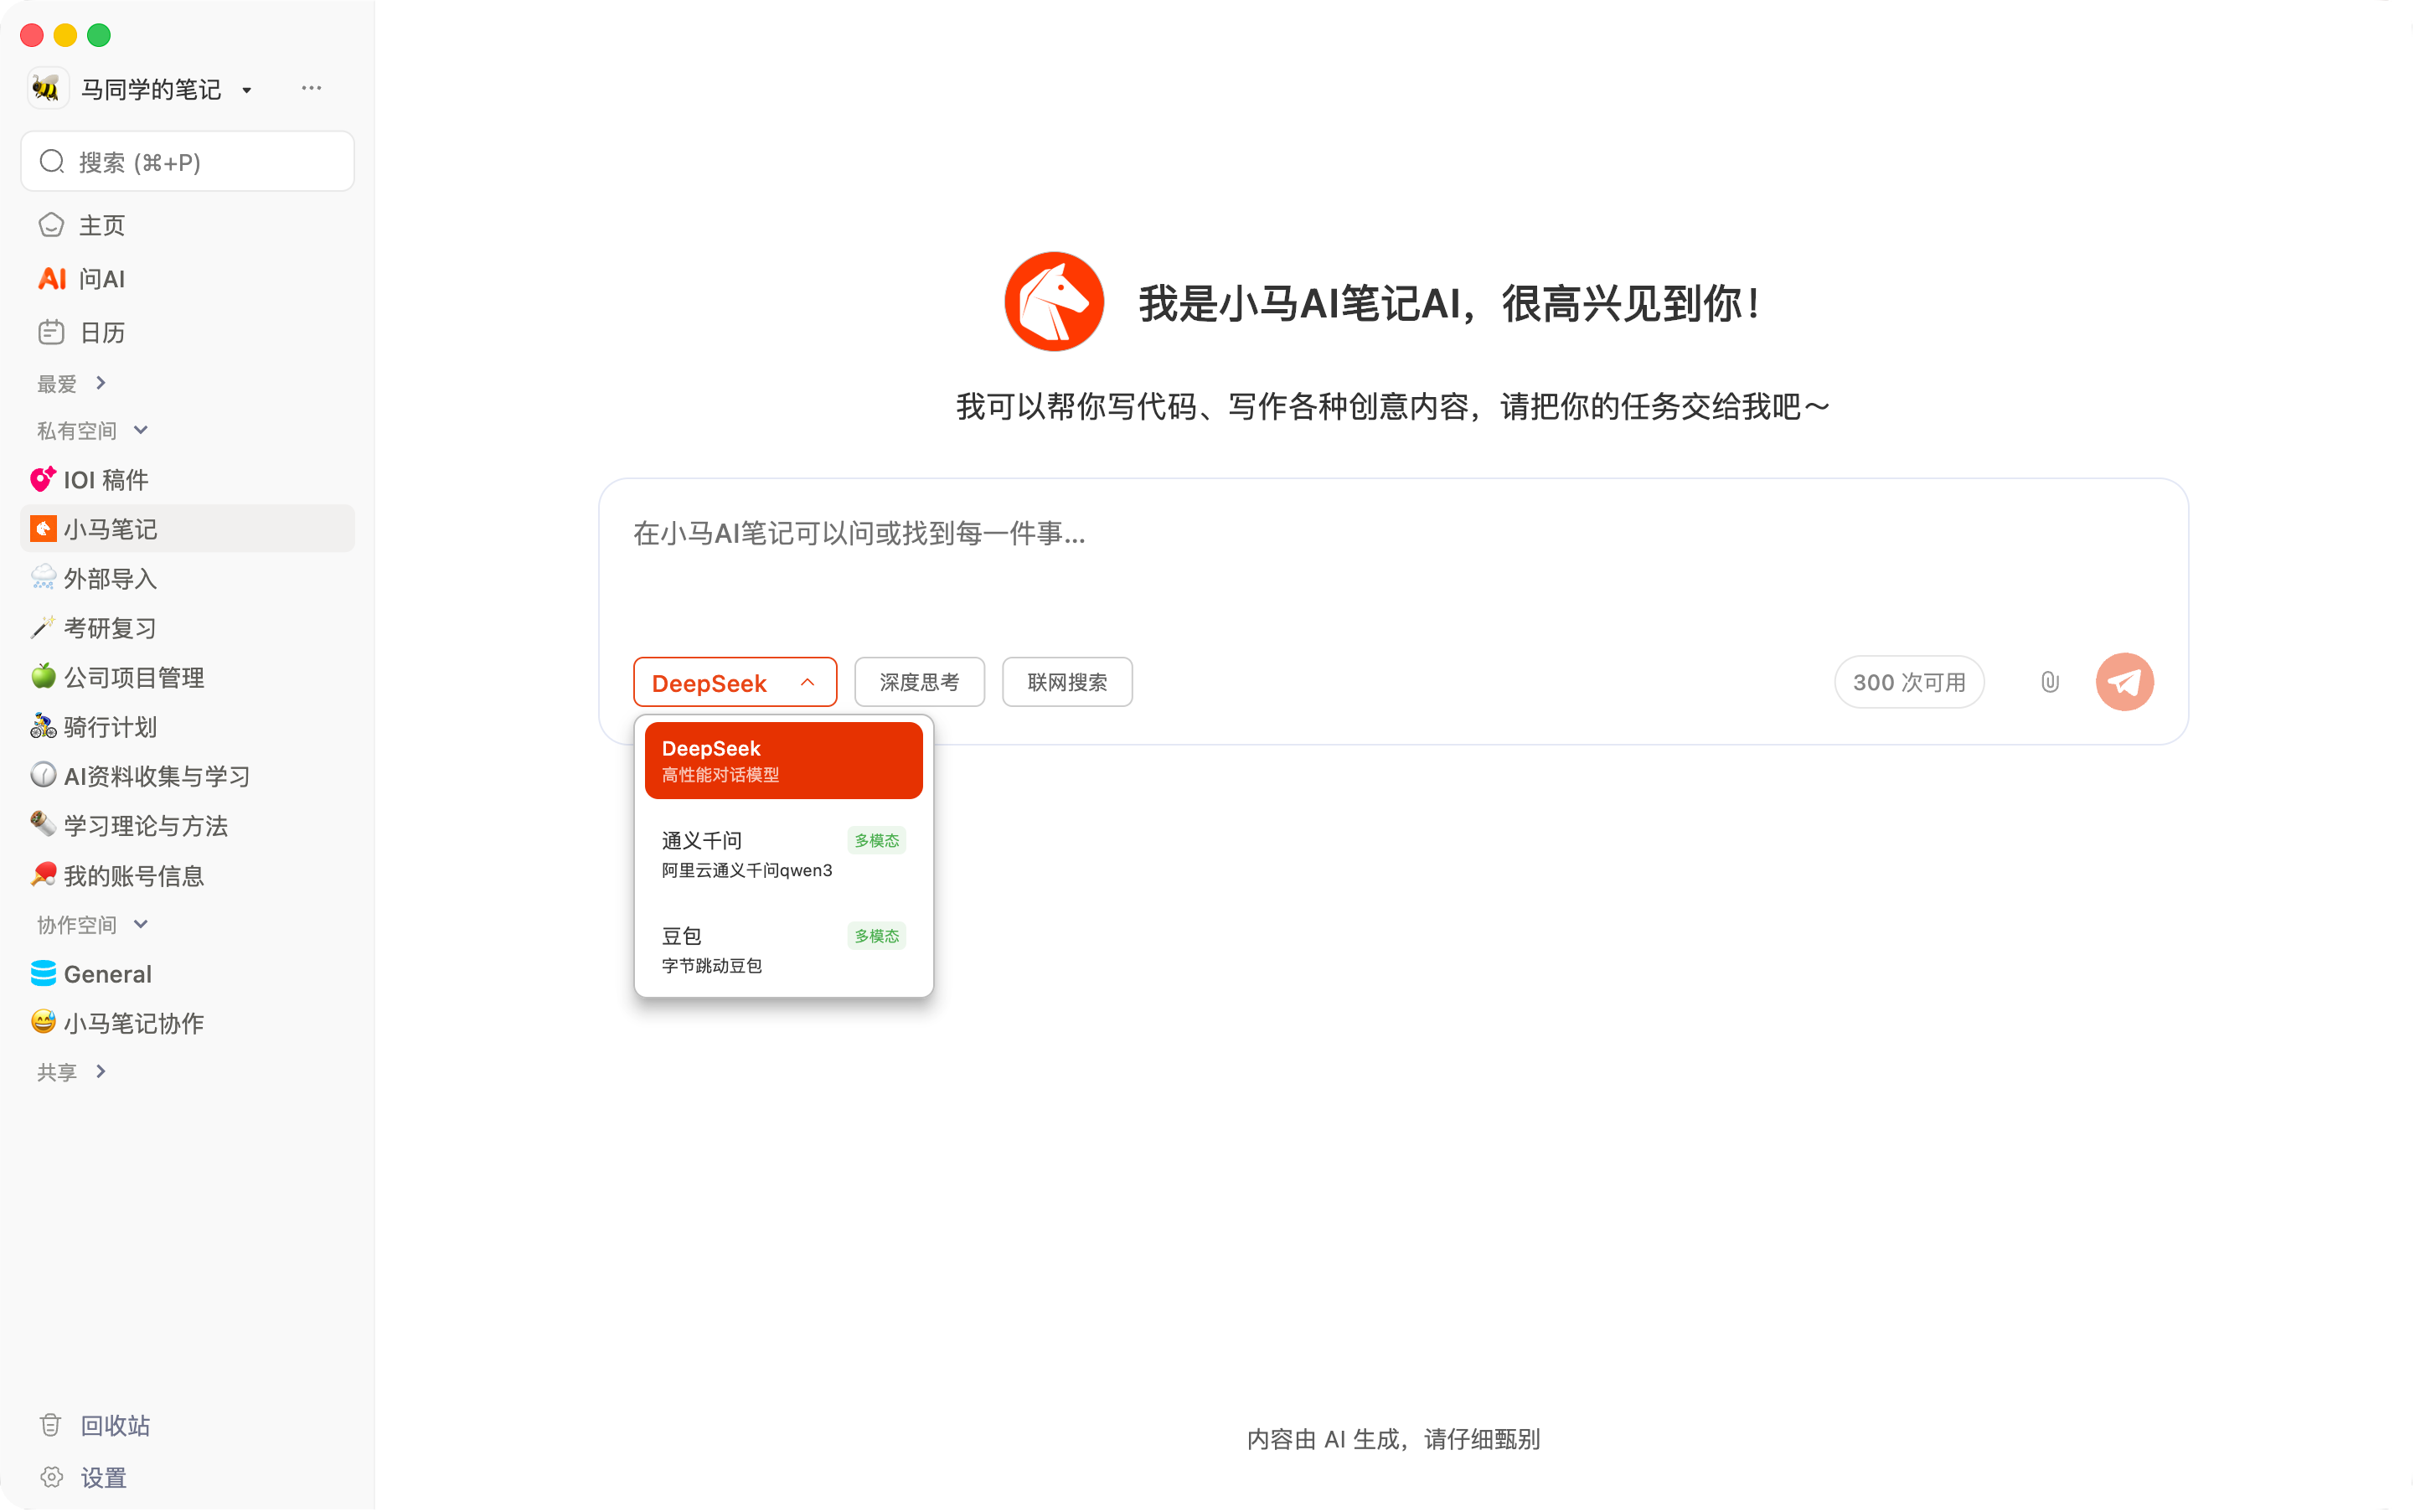
Task: Click the heart icon beside IOI 稿件
Action: click(43, 479)
